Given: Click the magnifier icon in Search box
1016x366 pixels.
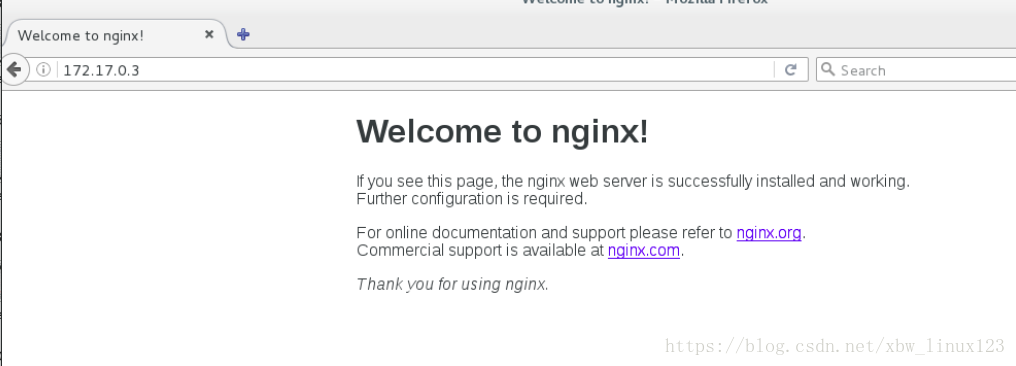Looking at the screenshot, I should coord(828,69).
